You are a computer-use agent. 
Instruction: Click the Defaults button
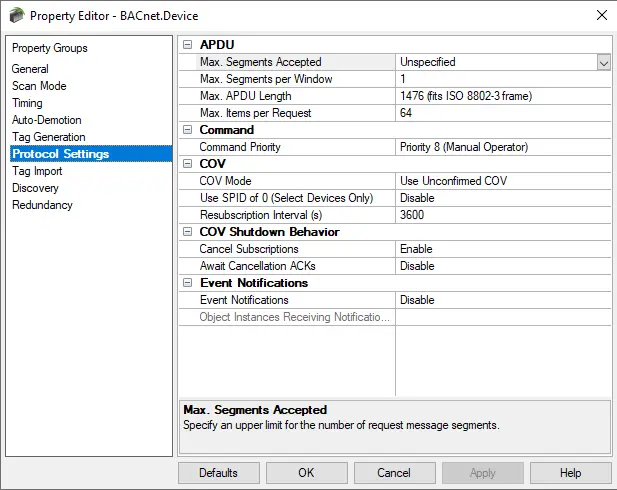(219, 473)
